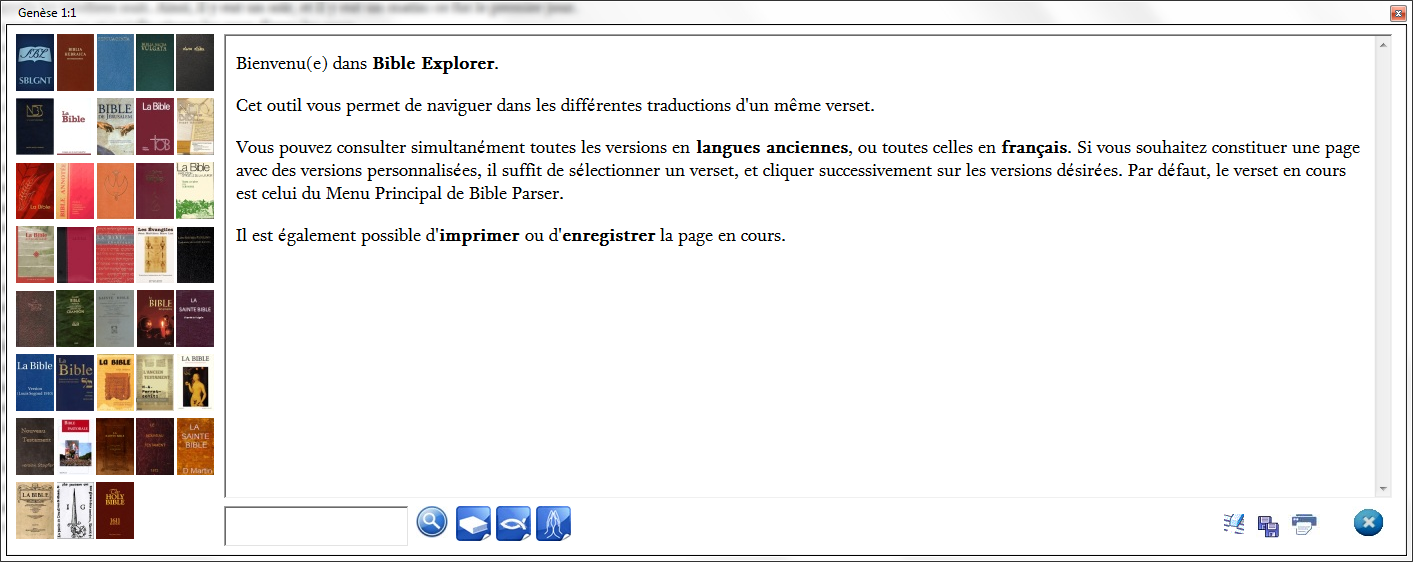The image size is (1413, 562).
Task: Select the SBLGNT Bible cover
Action: [35, 63]
